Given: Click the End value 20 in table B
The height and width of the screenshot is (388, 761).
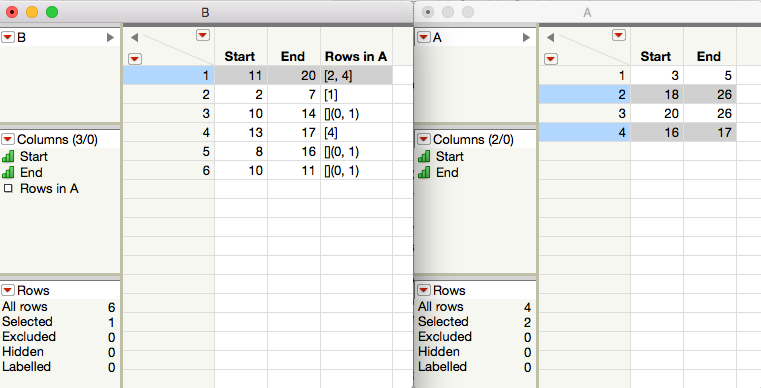Looking at the screenshot, I should click(294, 75).
